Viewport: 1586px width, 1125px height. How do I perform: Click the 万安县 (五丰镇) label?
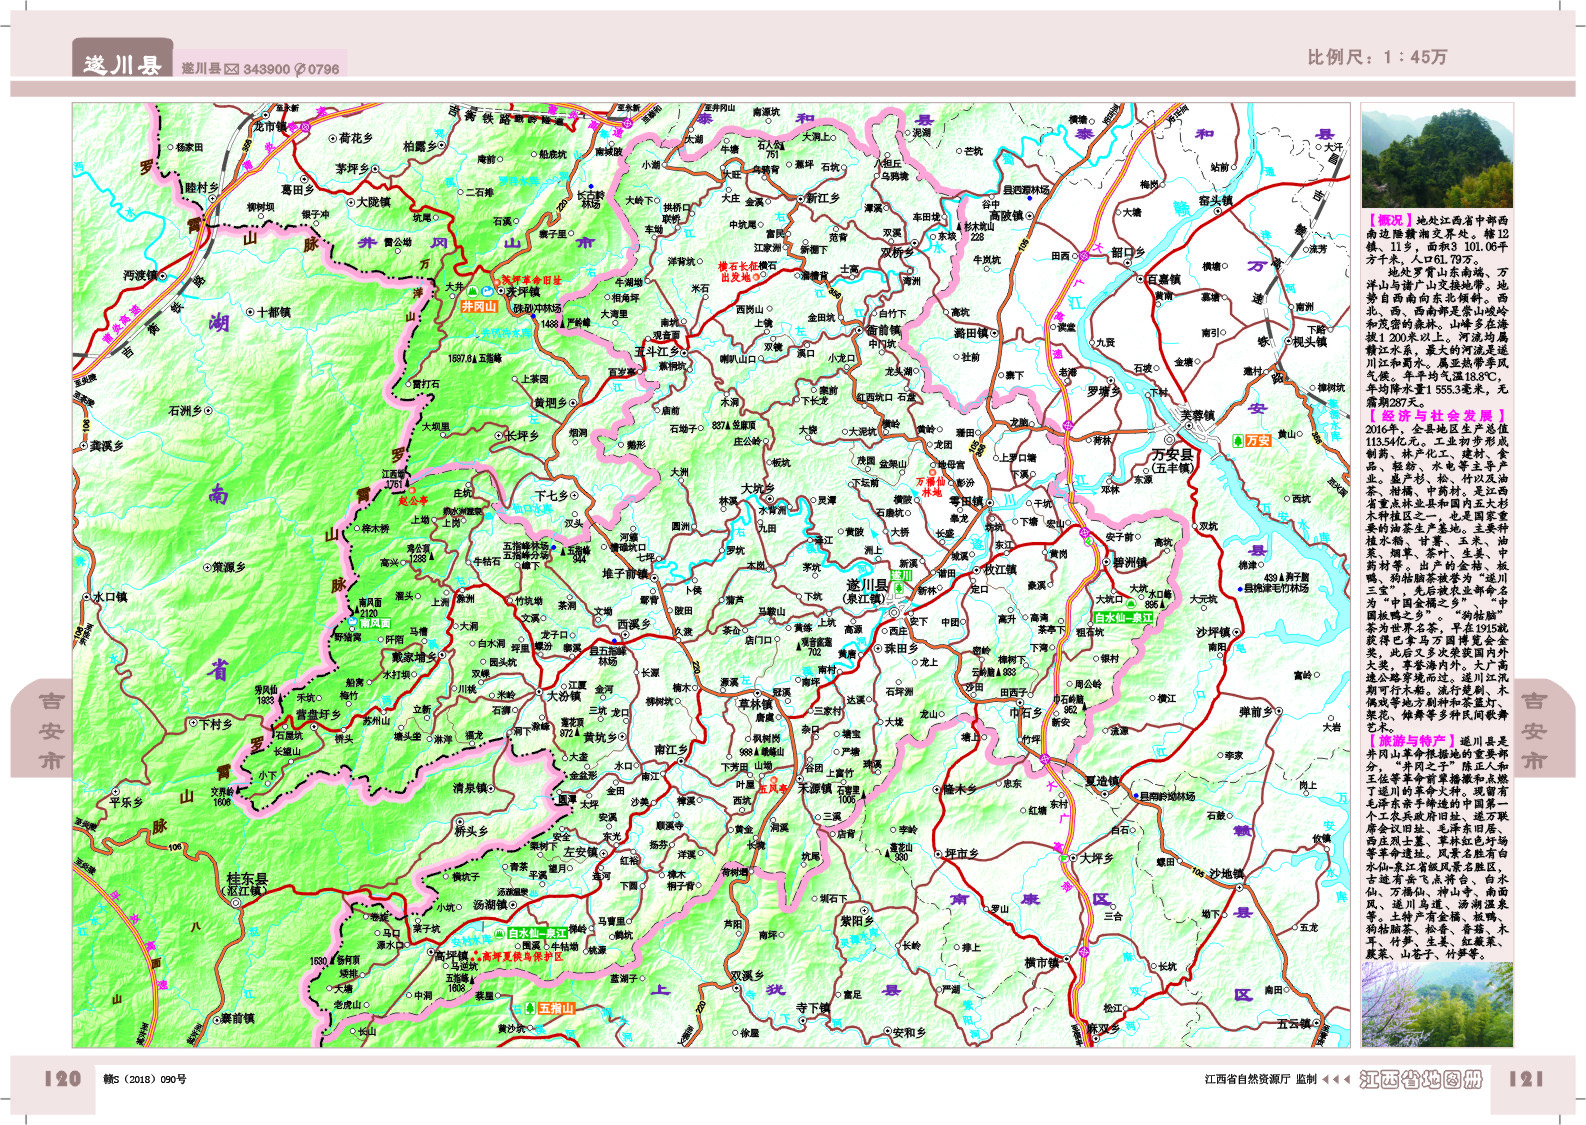point(1172,461)
